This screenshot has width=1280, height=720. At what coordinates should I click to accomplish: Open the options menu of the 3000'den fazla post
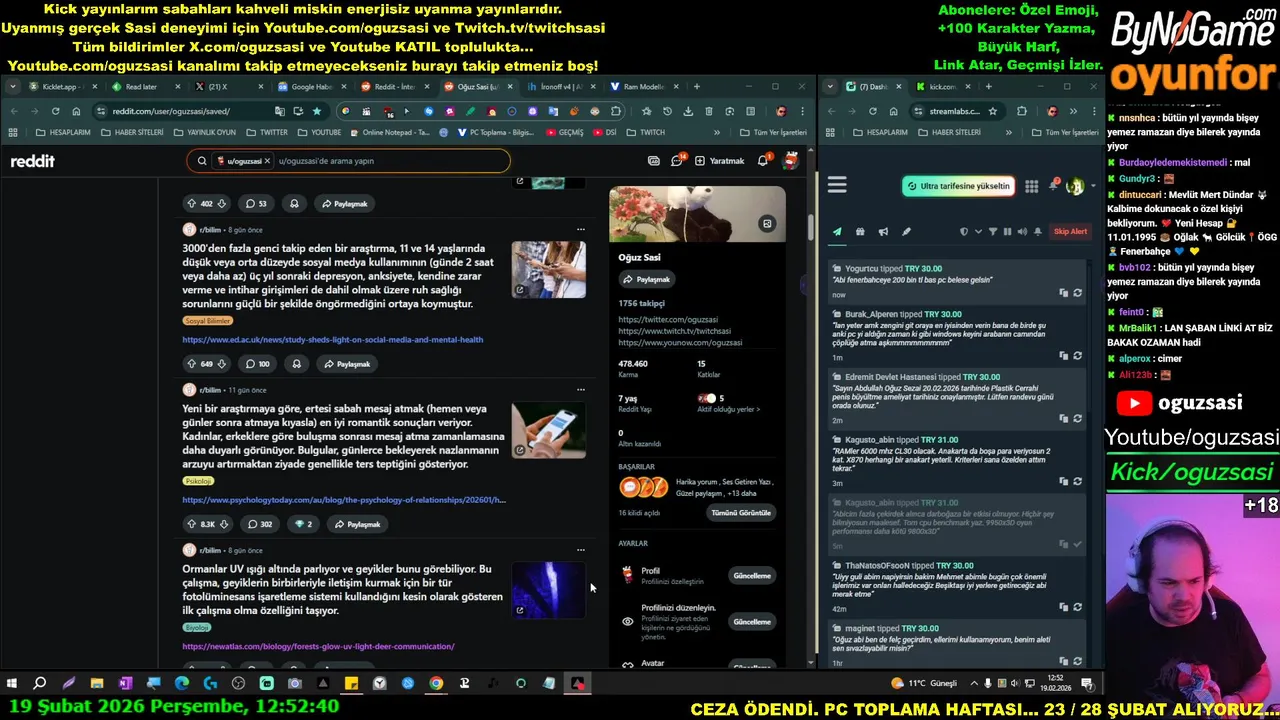tap(580, 229)
